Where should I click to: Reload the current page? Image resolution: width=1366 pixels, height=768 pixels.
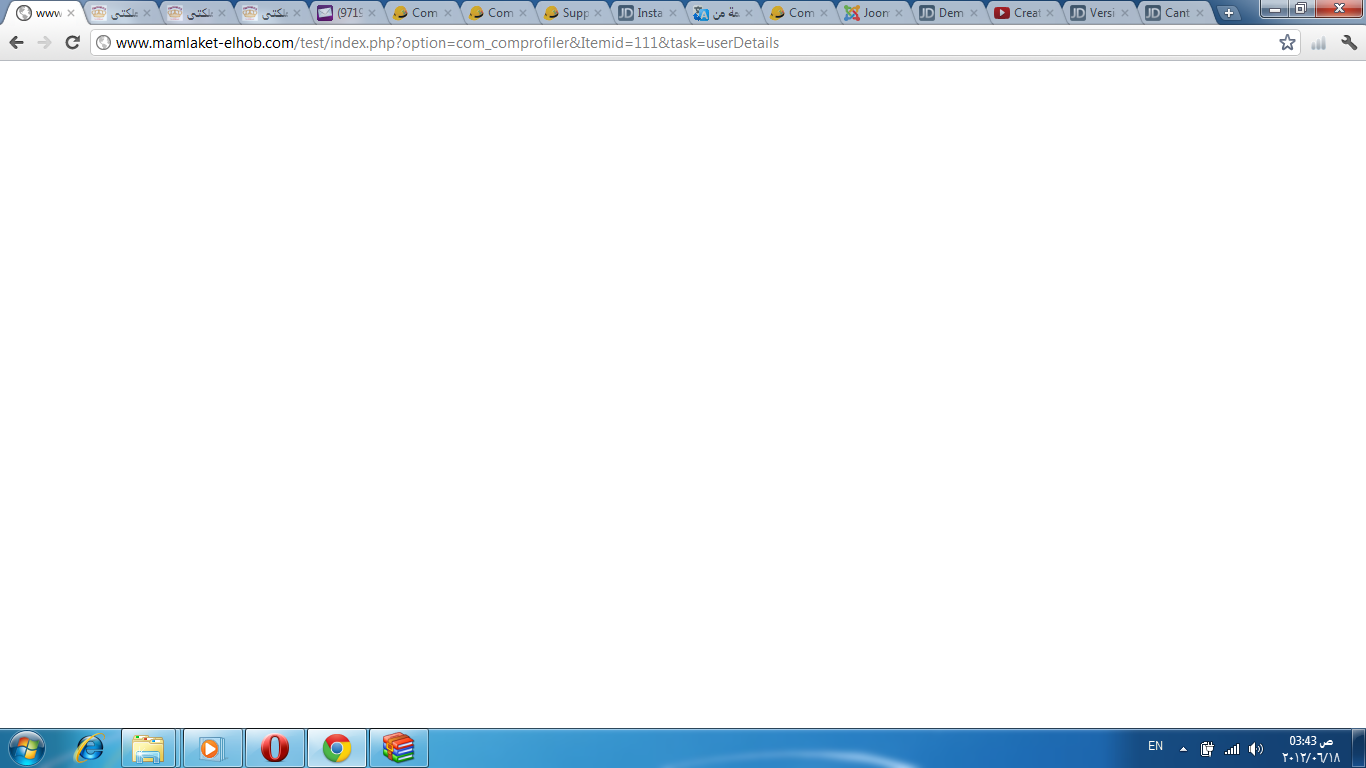click(x=72, y=43)
